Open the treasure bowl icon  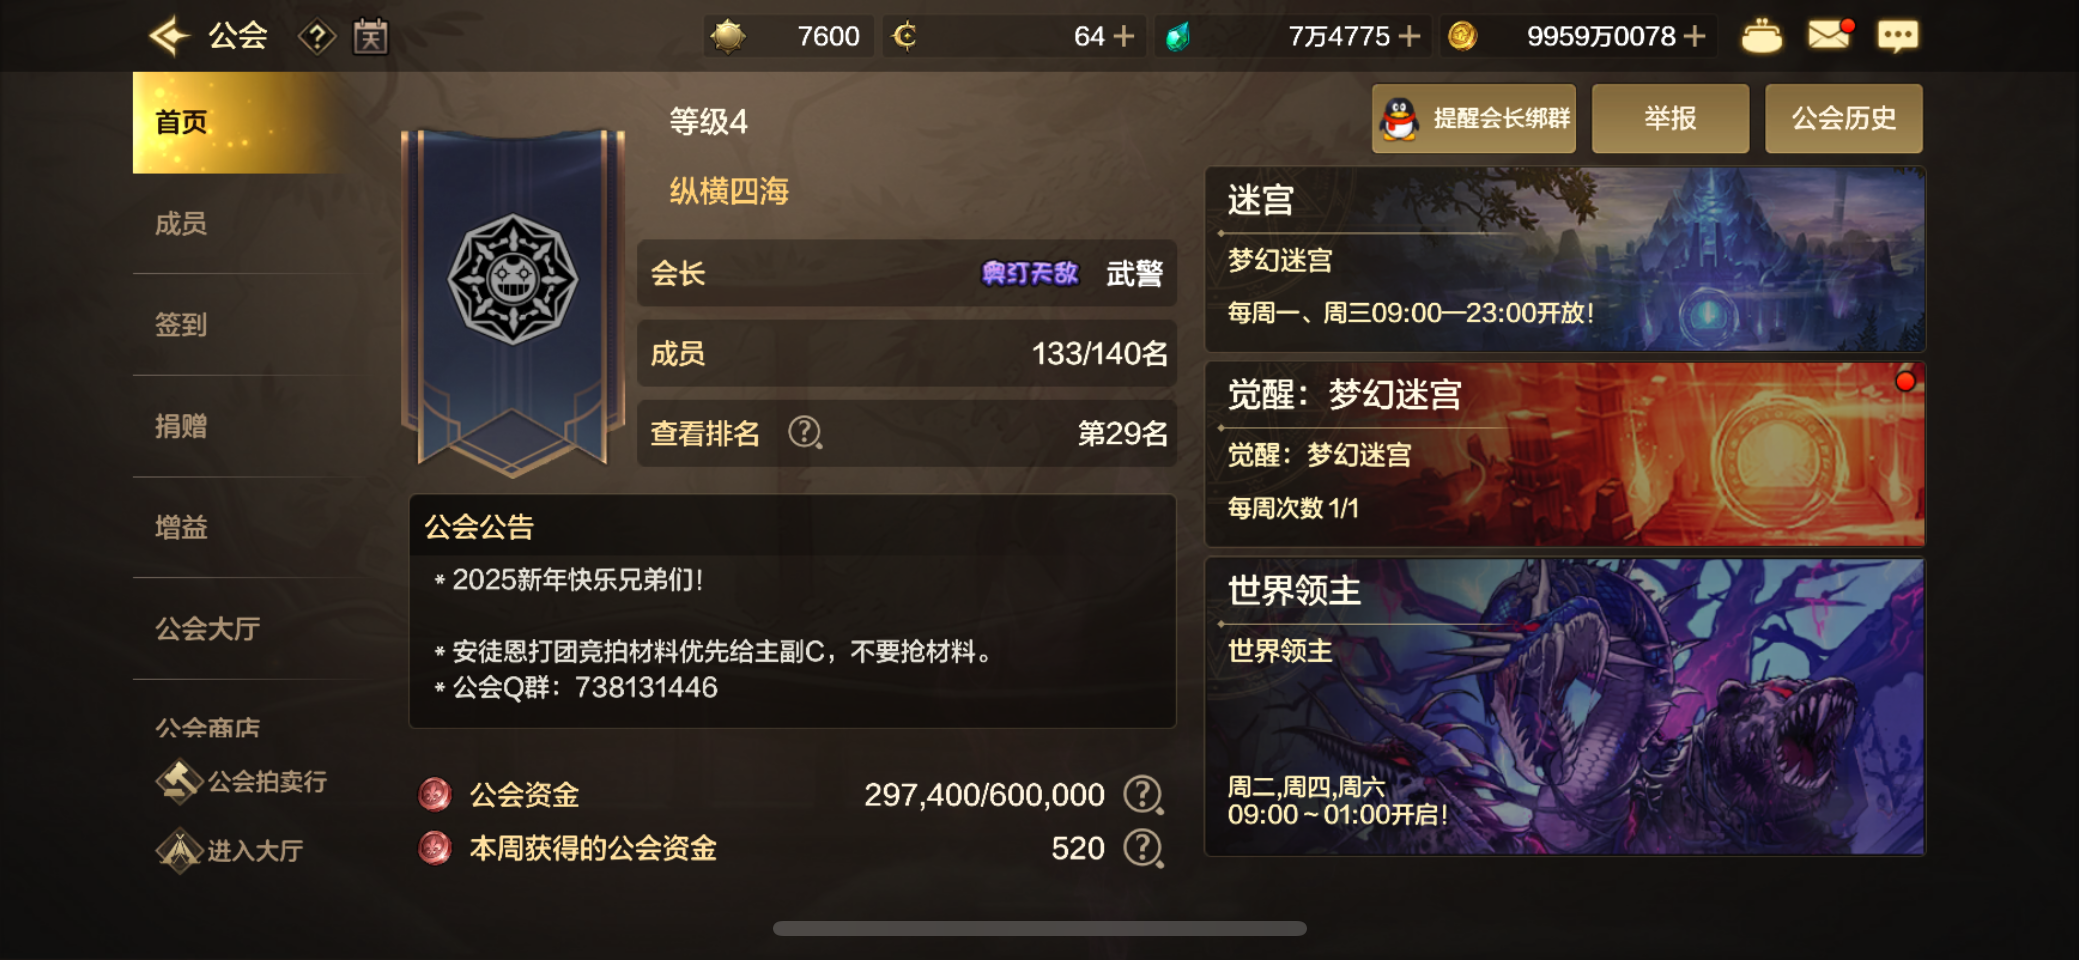point(1761,37)
